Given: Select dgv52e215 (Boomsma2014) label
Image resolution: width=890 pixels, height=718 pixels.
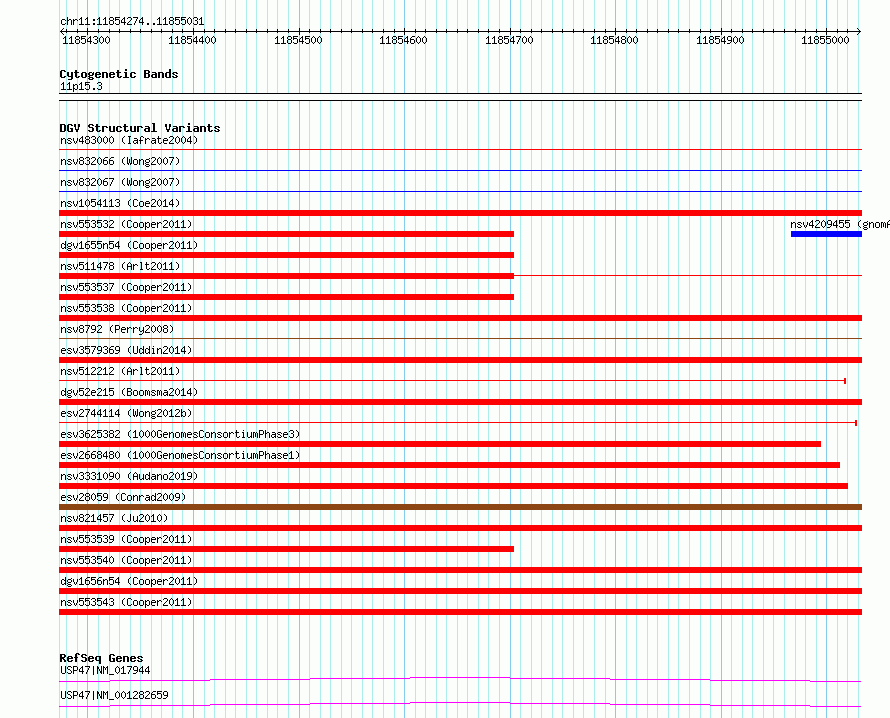Looking at the screenshot, I should [129, 392].
